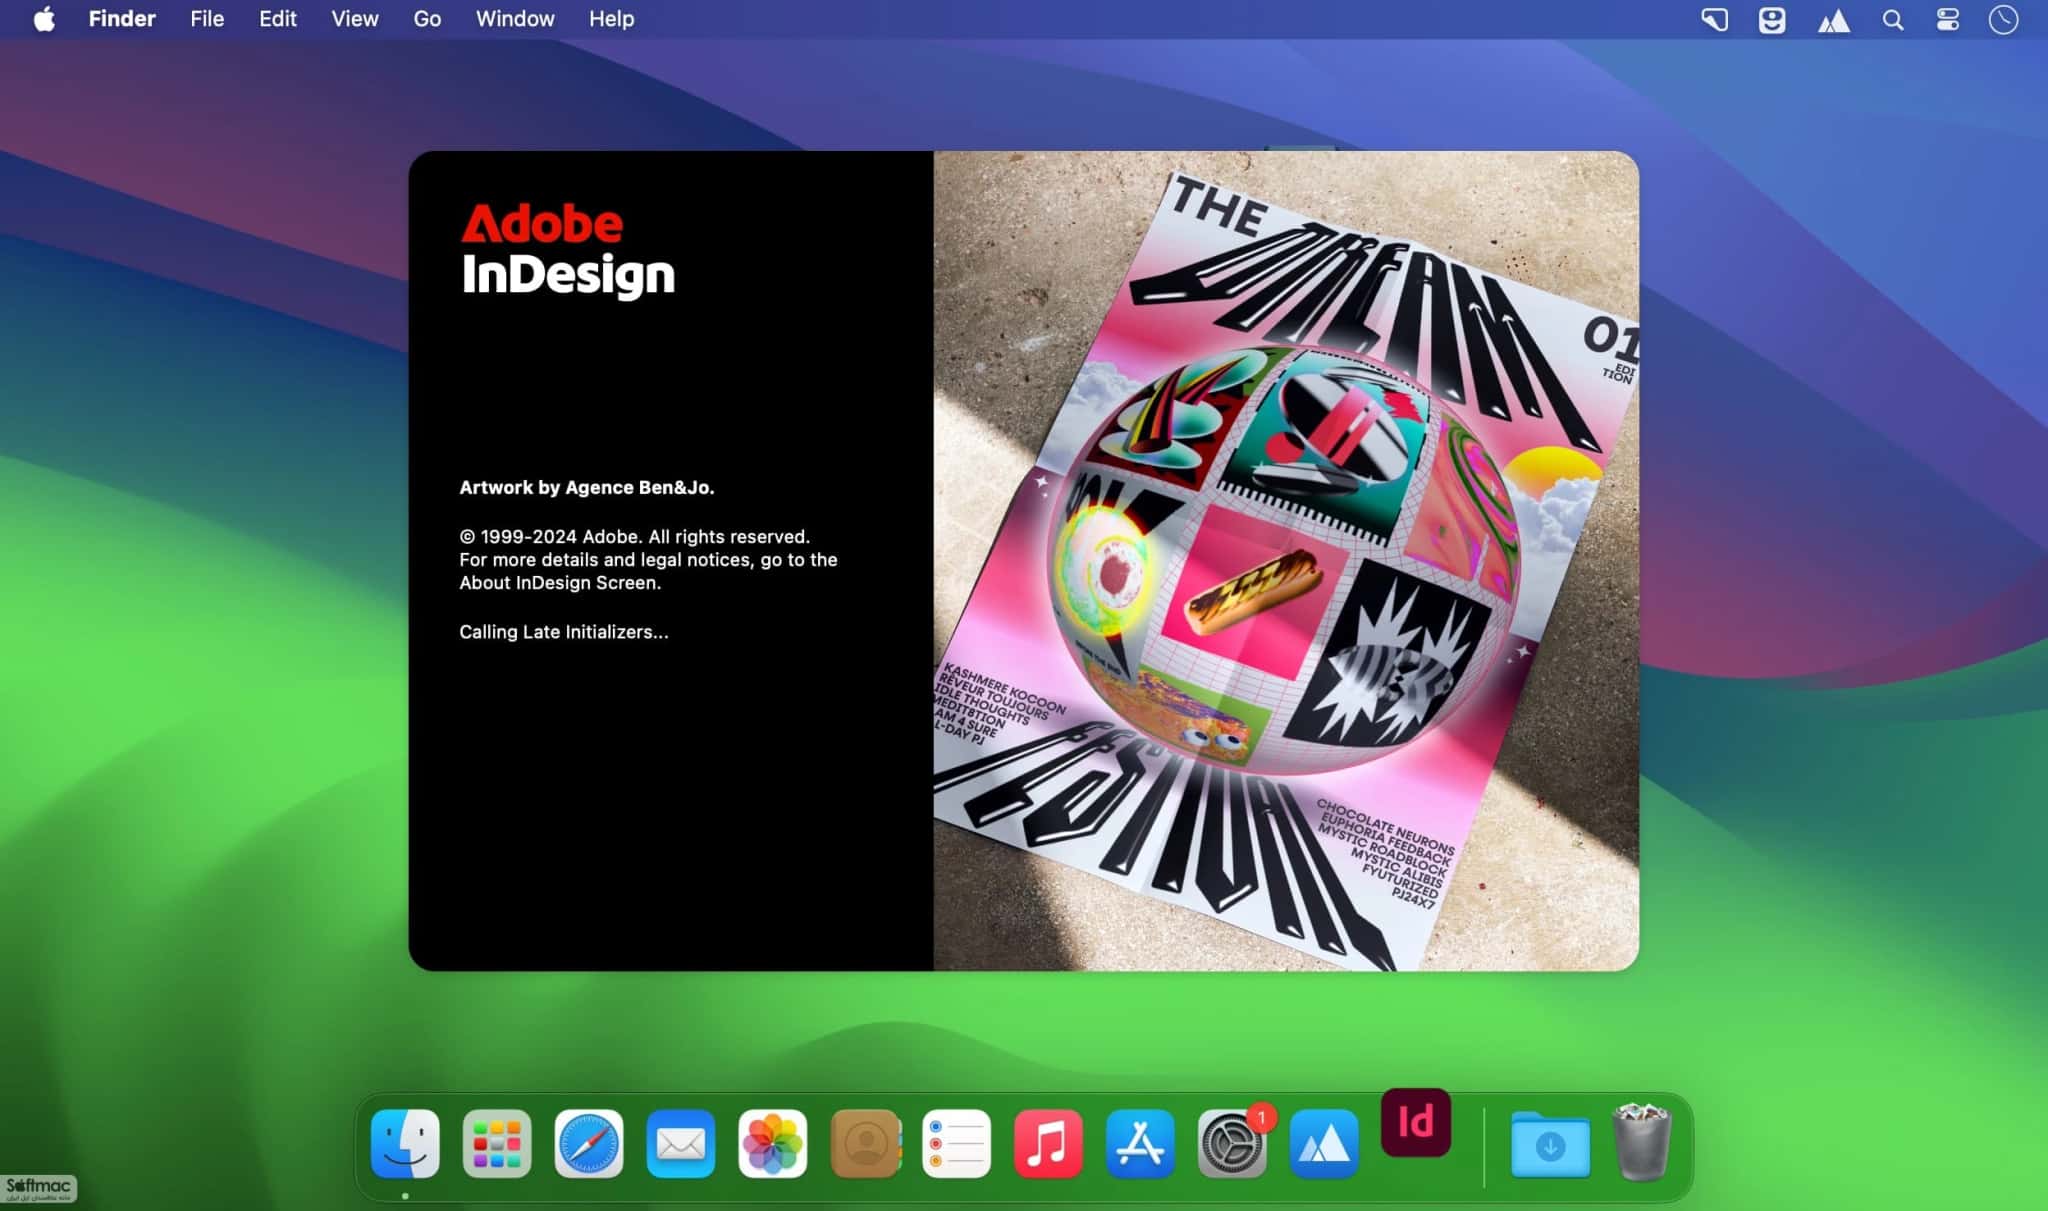Open Reminders from the Dock
The width and height of the screenshot is (2048, 1211).
point(957,1143)
